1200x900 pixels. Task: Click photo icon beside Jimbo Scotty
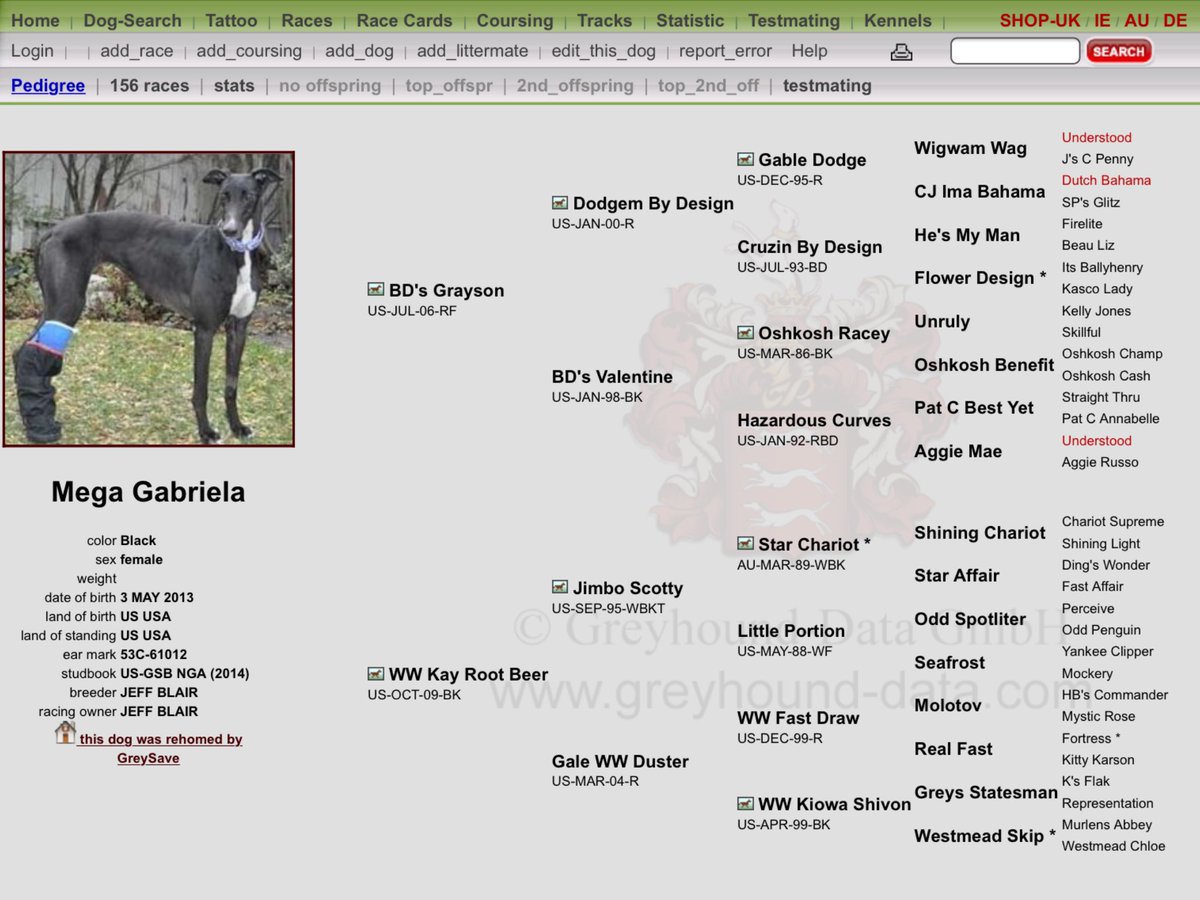560,588
